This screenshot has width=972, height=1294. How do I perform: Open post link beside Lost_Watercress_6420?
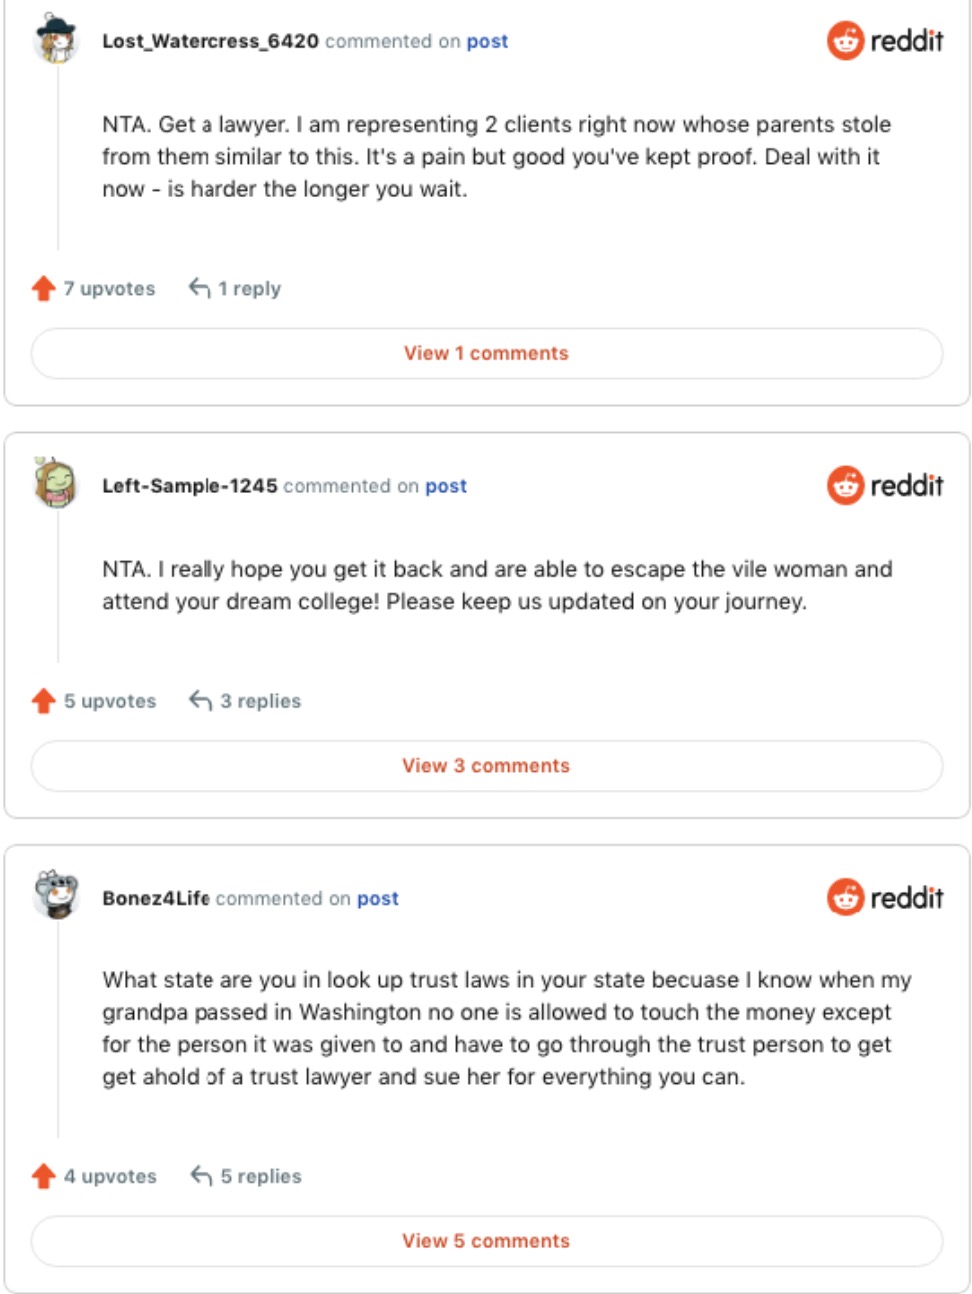point(487,41)
